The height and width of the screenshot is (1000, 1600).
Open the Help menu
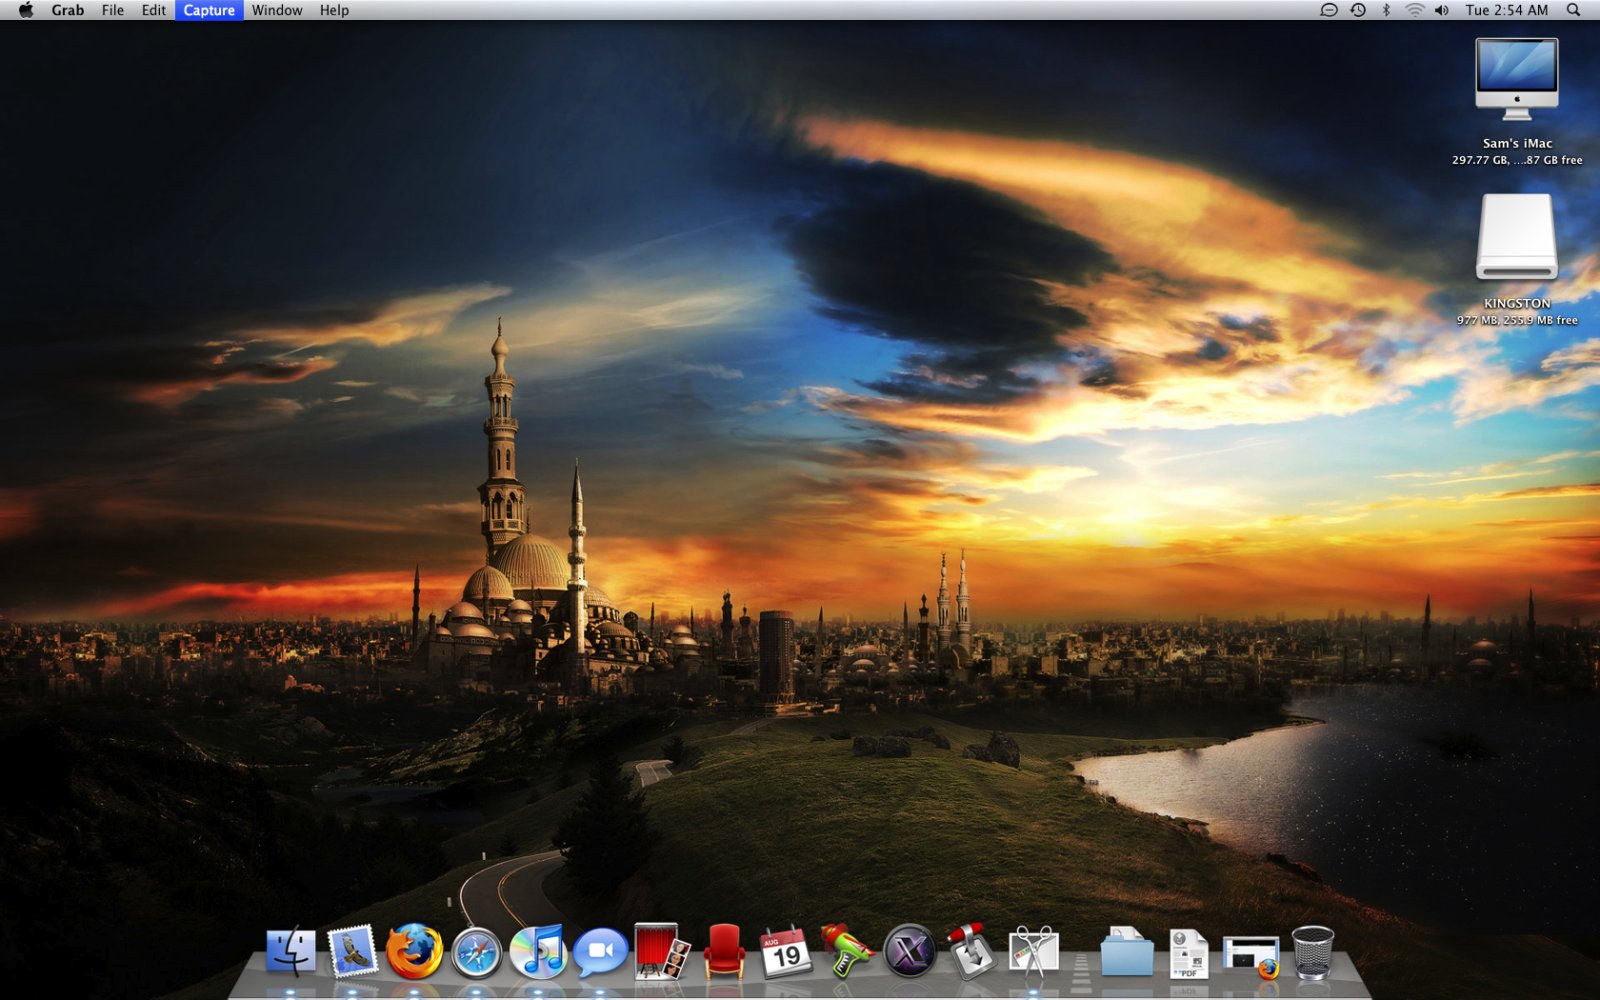click(334, 10)
